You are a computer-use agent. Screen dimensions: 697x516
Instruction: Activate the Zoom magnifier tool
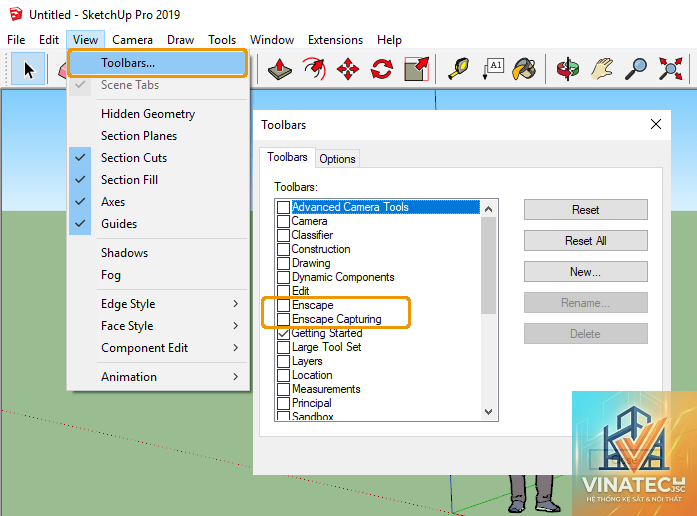tap(636, 69)
